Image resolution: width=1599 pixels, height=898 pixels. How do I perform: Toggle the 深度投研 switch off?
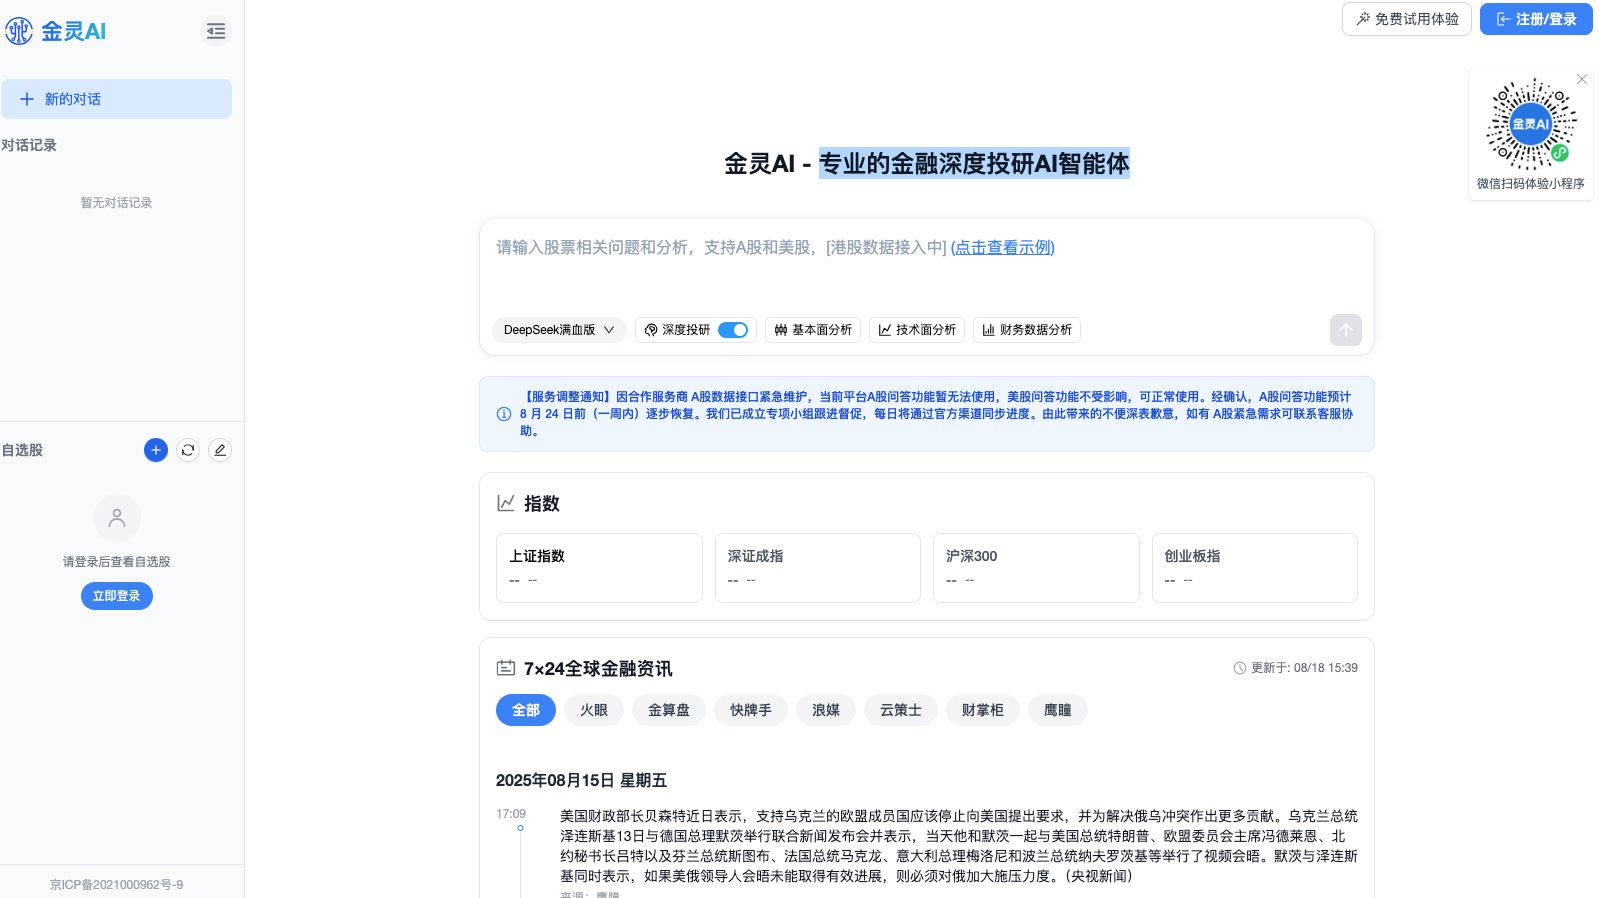tap(733, 330)
